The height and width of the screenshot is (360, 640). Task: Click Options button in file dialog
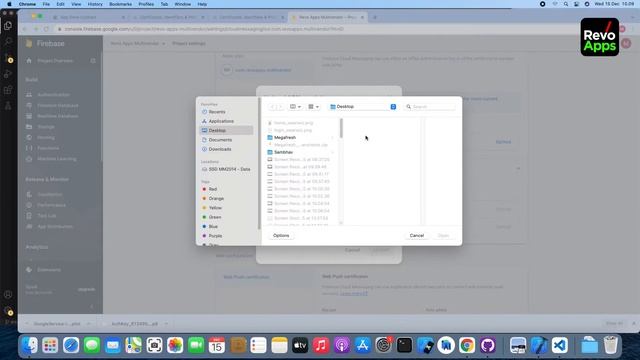(281, 236)
